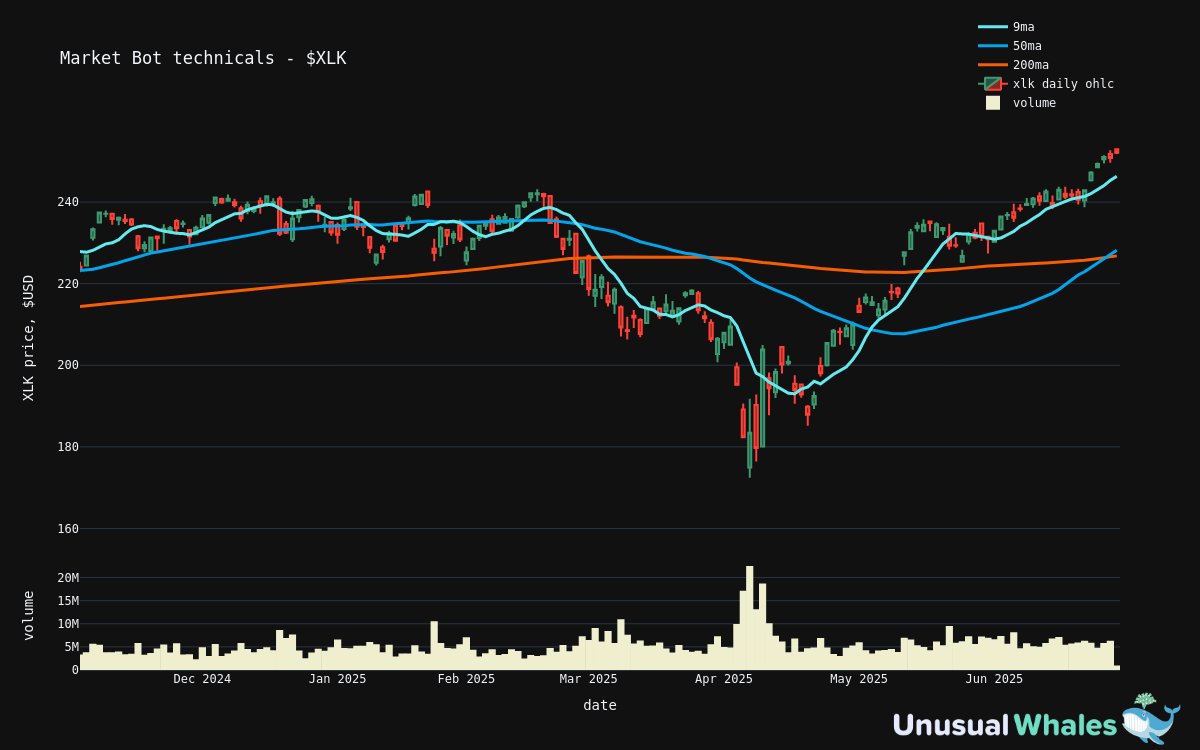Click the ohlc candlestick legend icon
Viewport: 1200px width, 750px height.
click(x=993, y=84)
